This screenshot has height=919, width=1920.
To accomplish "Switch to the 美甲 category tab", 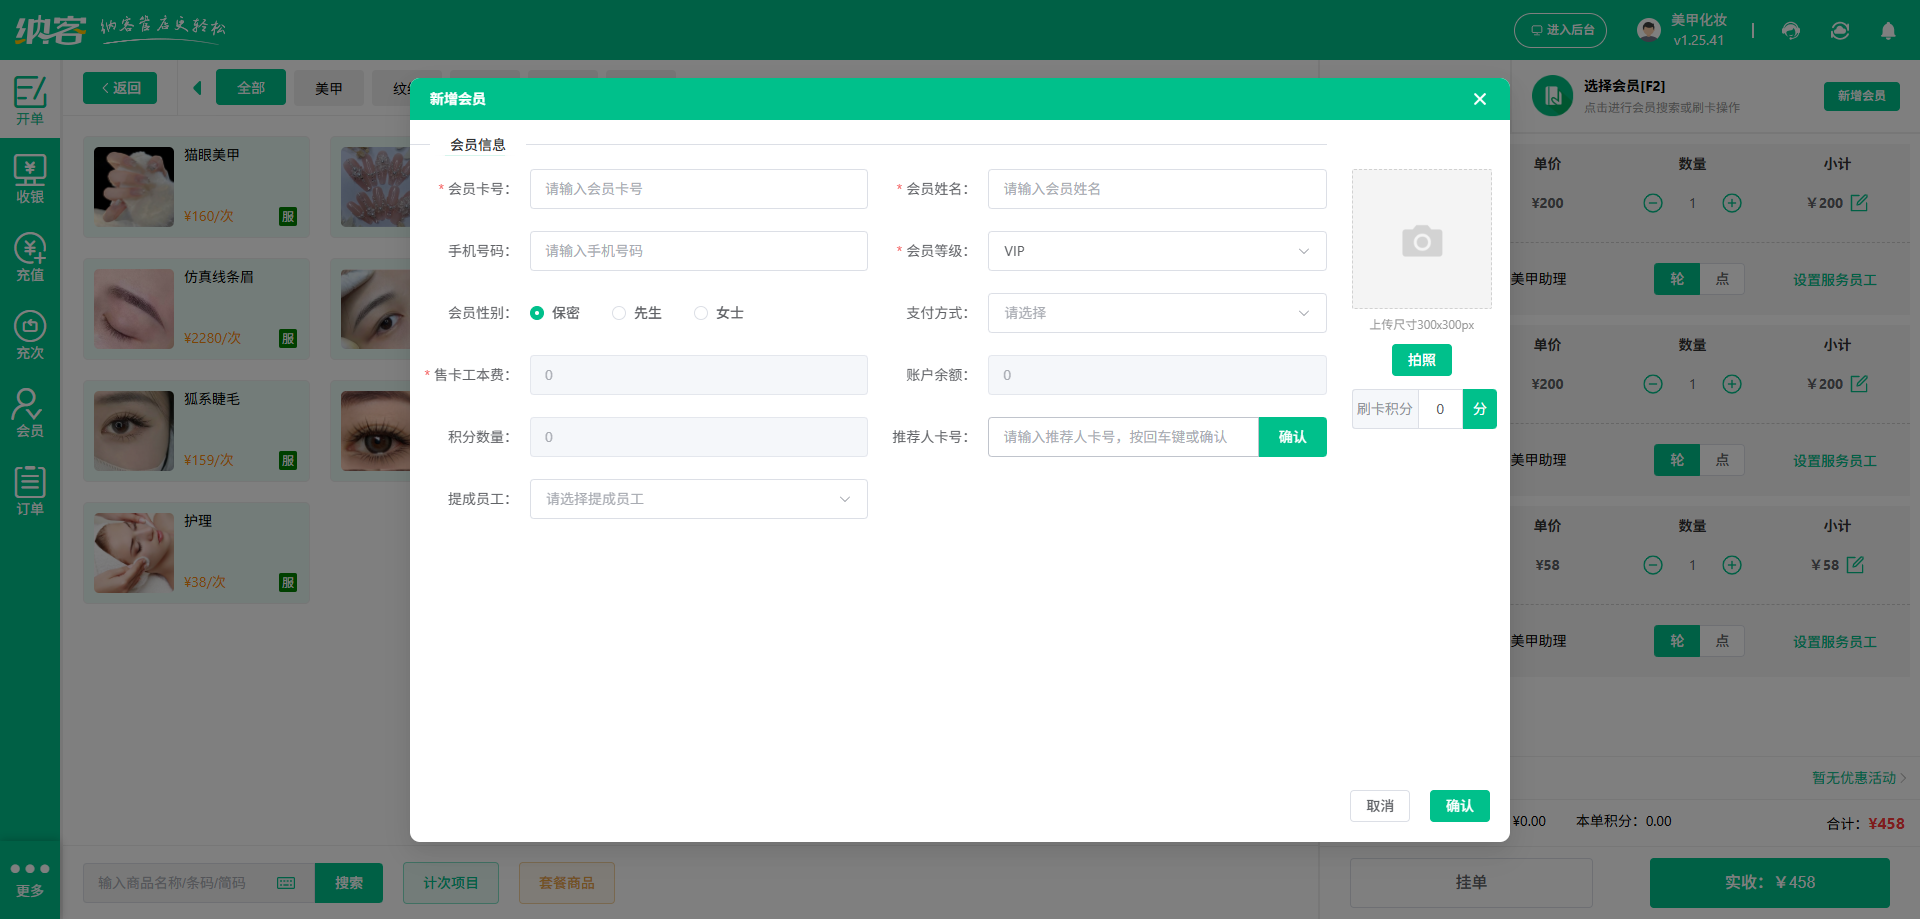I will [x=329, y=88].
